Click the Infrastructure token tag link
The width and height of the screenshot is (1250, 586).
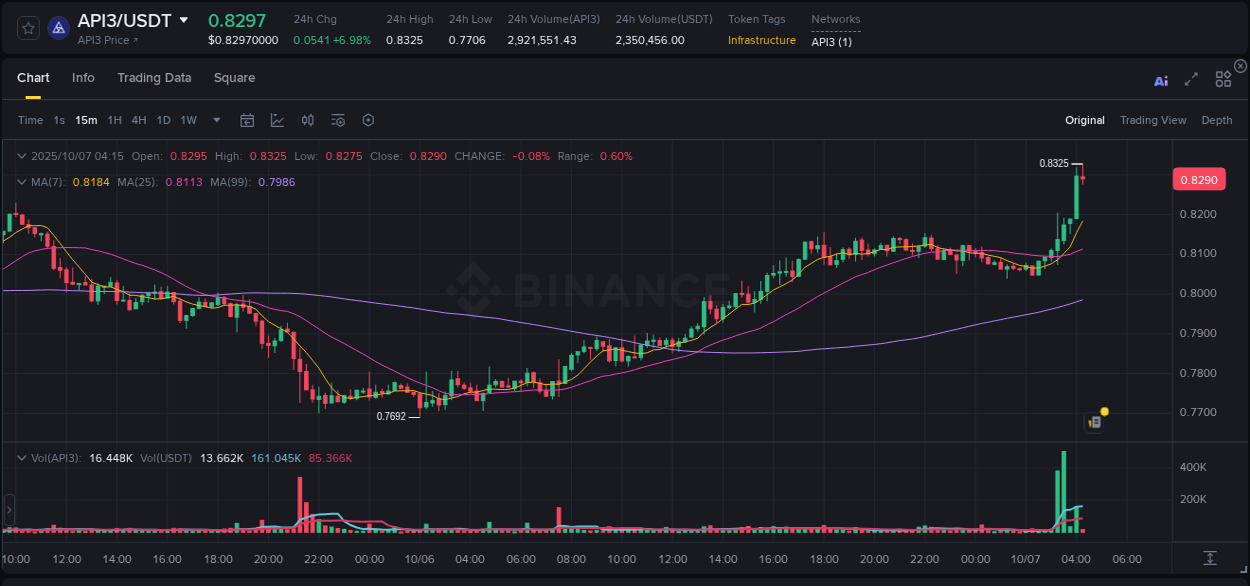point(760,41)
